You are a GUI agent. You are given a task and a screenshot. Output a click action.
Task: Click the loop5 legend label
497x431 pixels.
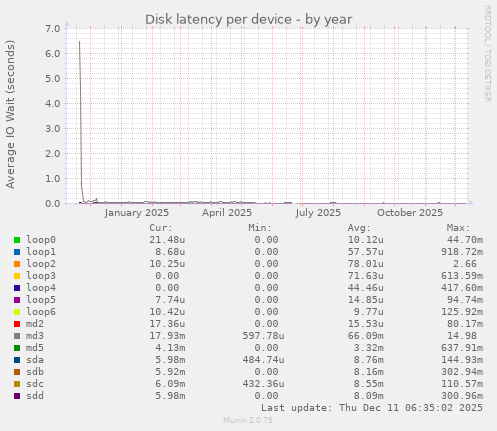41,300
